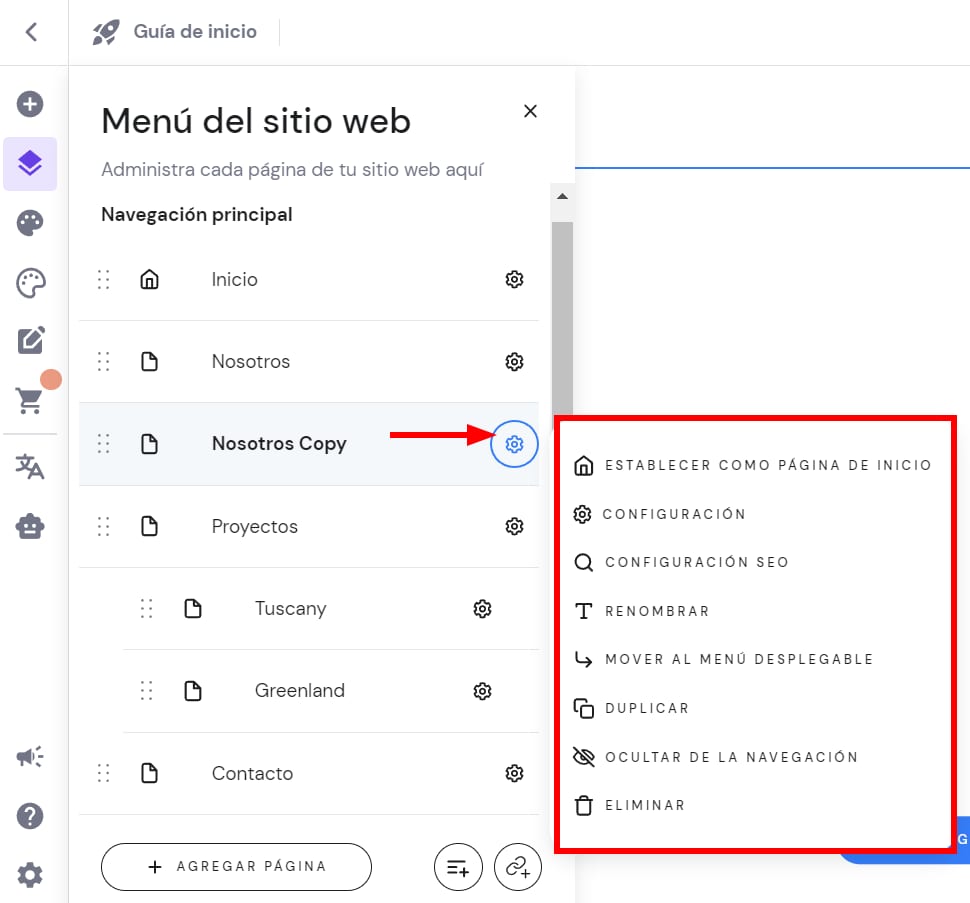Click the megaphone announcements icon

(x=30, y=757)
